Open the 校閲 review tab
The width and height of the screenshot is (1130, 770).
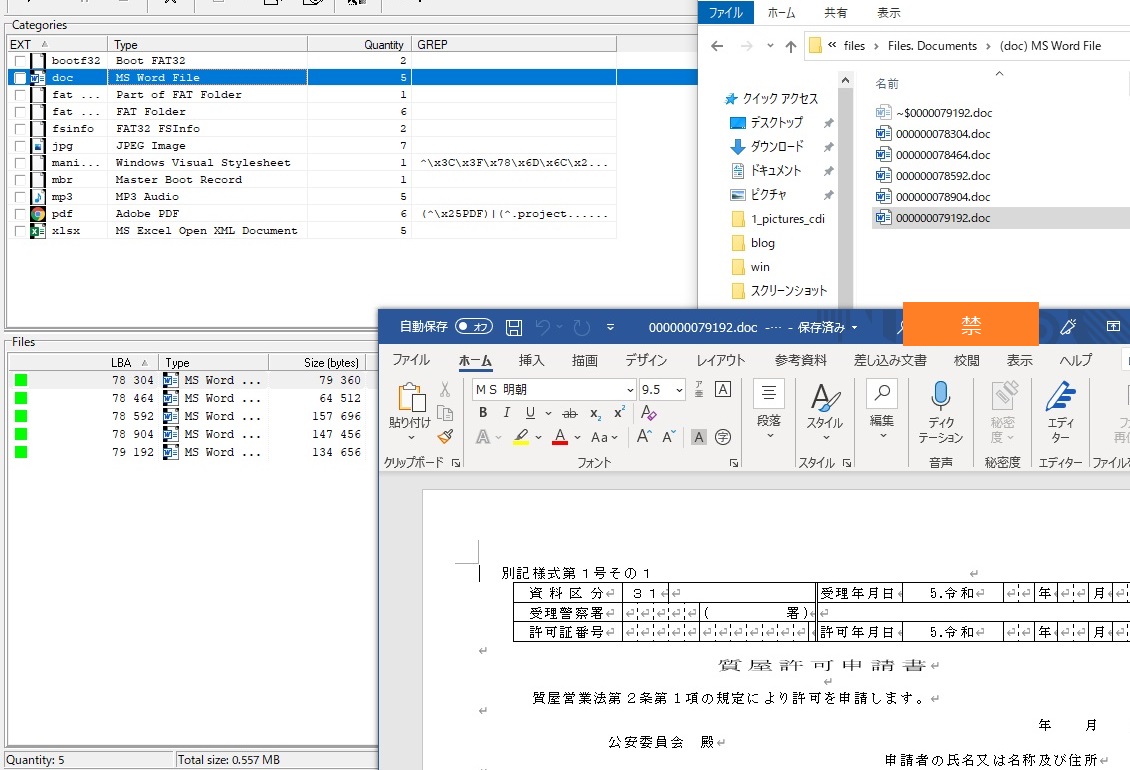pyautogui.click(x=966, y=360)
